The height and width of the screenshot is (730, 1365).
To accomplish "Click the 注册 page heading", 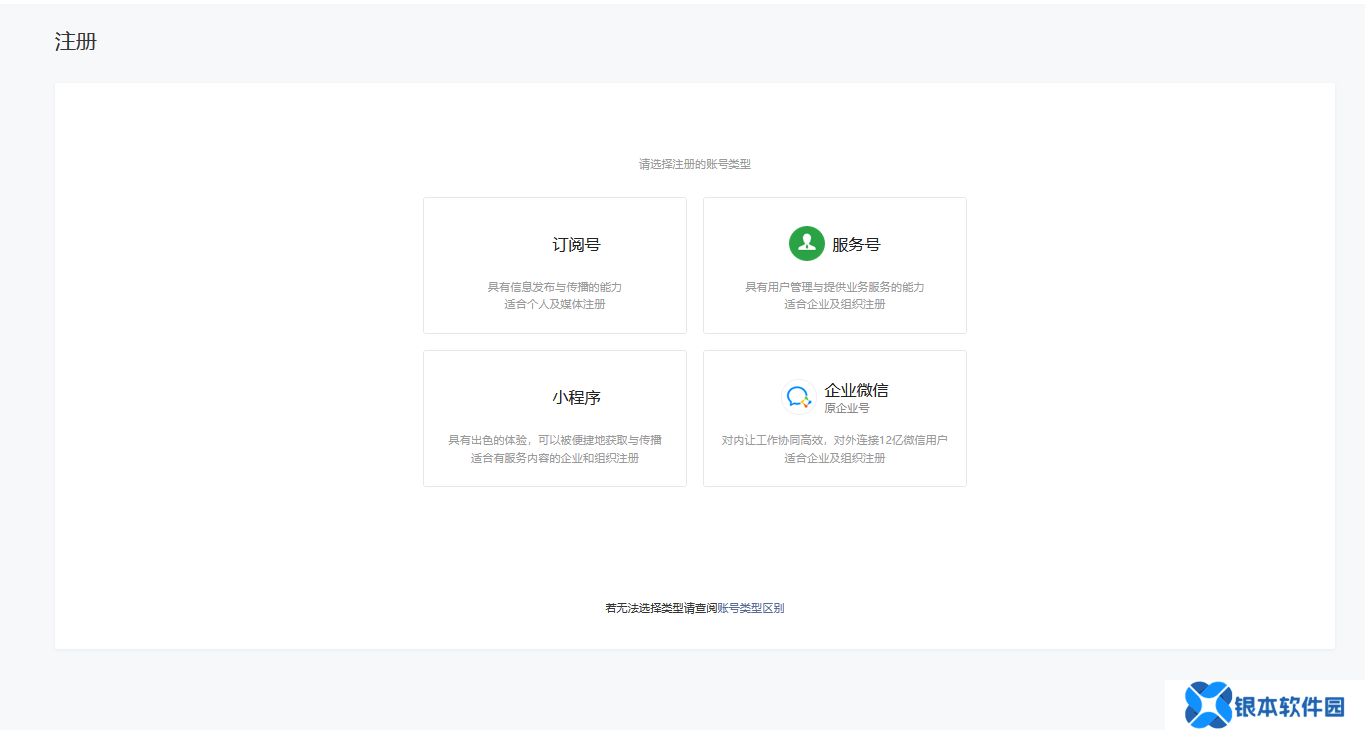I will pos(76,42).
